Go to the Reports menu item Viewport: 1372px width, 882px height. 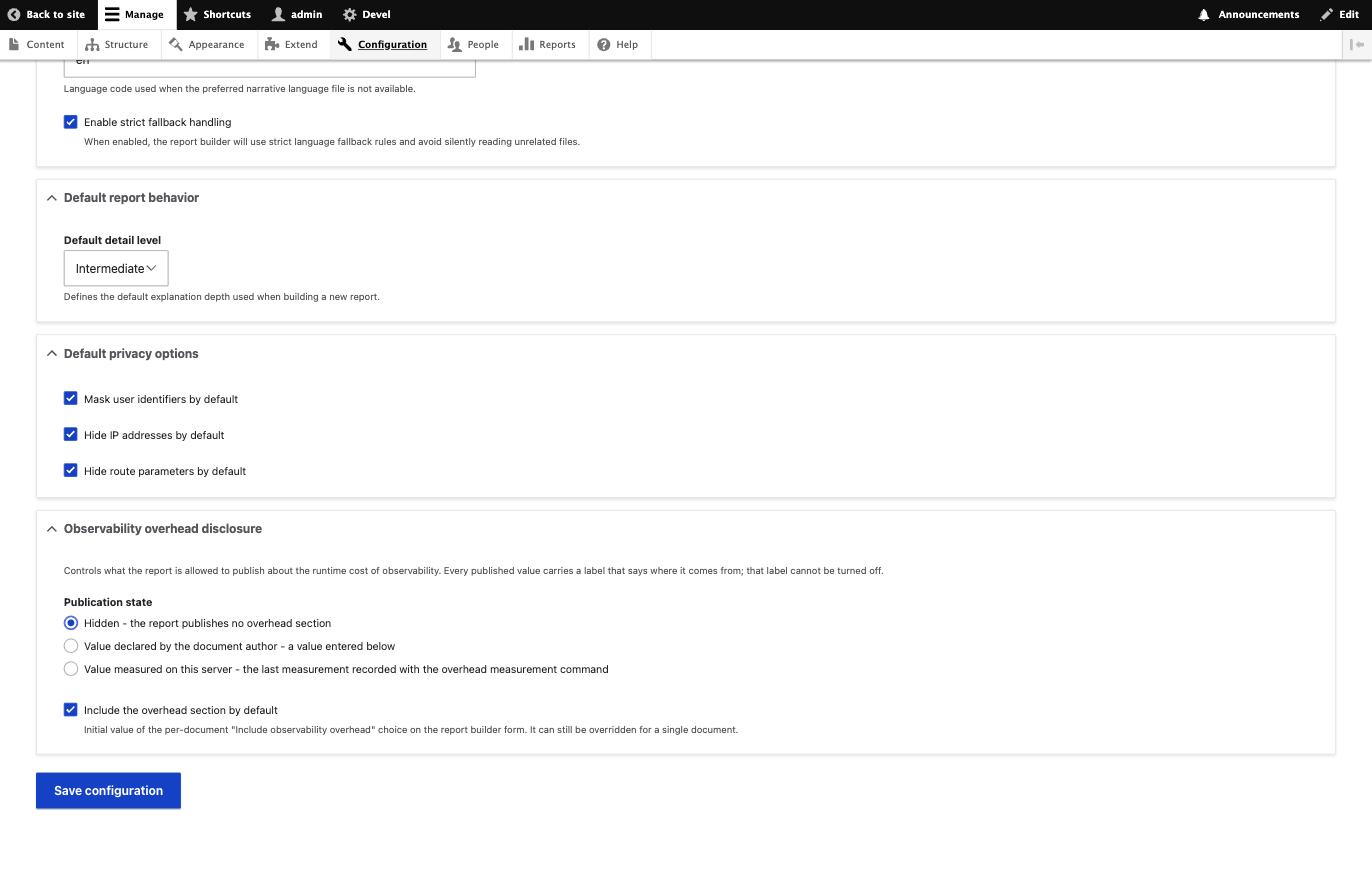548,44
